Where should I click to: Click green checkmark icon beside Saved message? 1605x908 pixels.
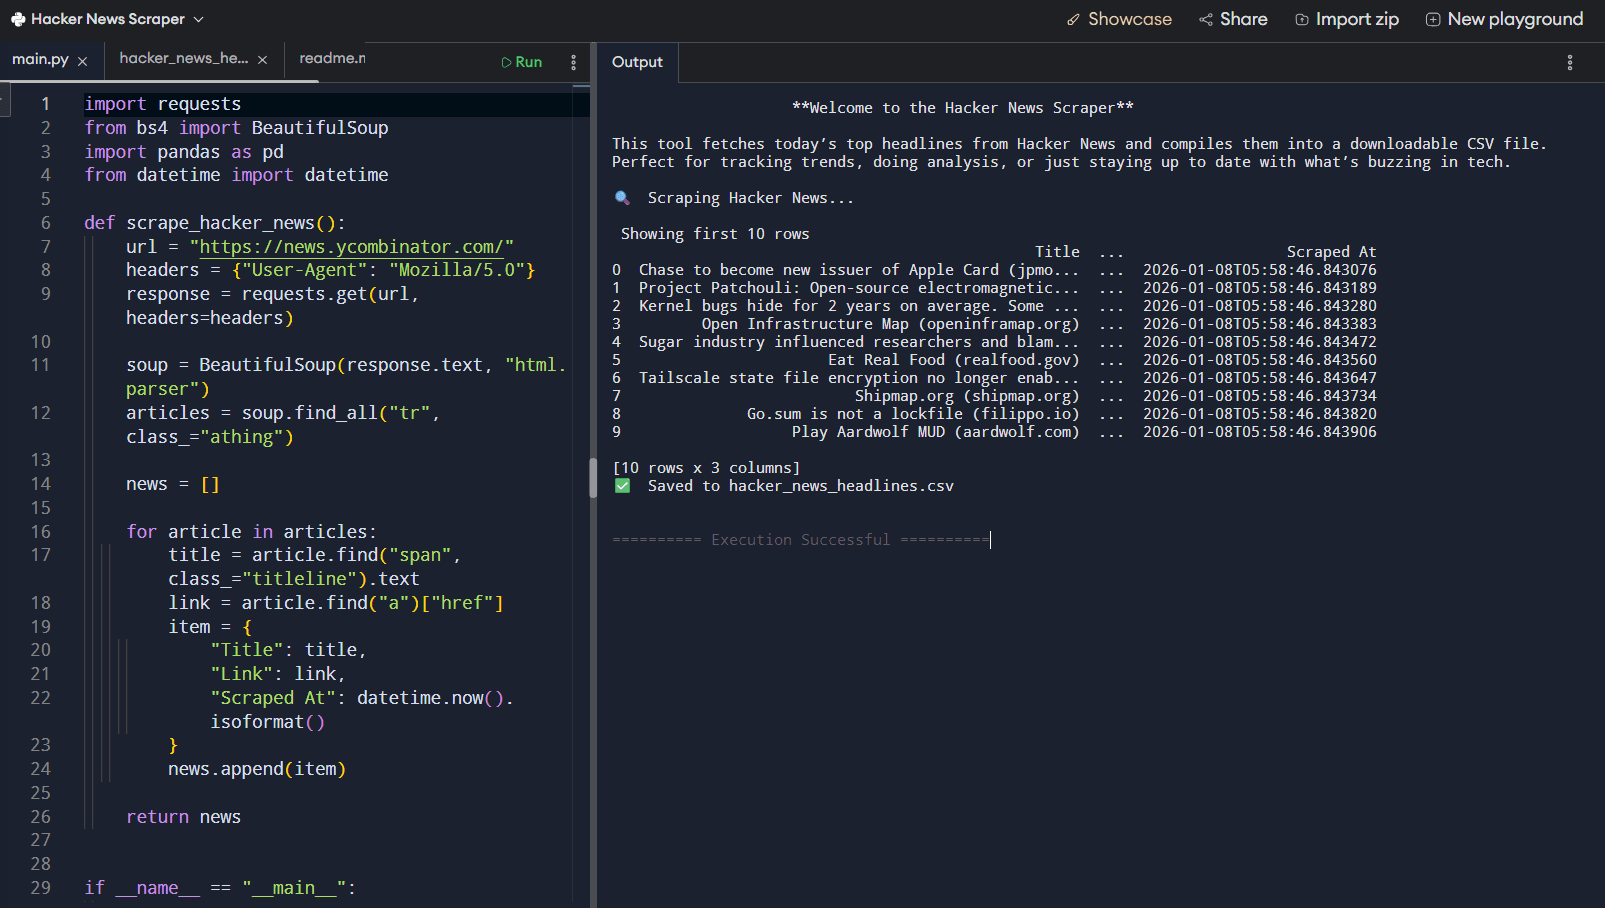[x=622, y=486]
